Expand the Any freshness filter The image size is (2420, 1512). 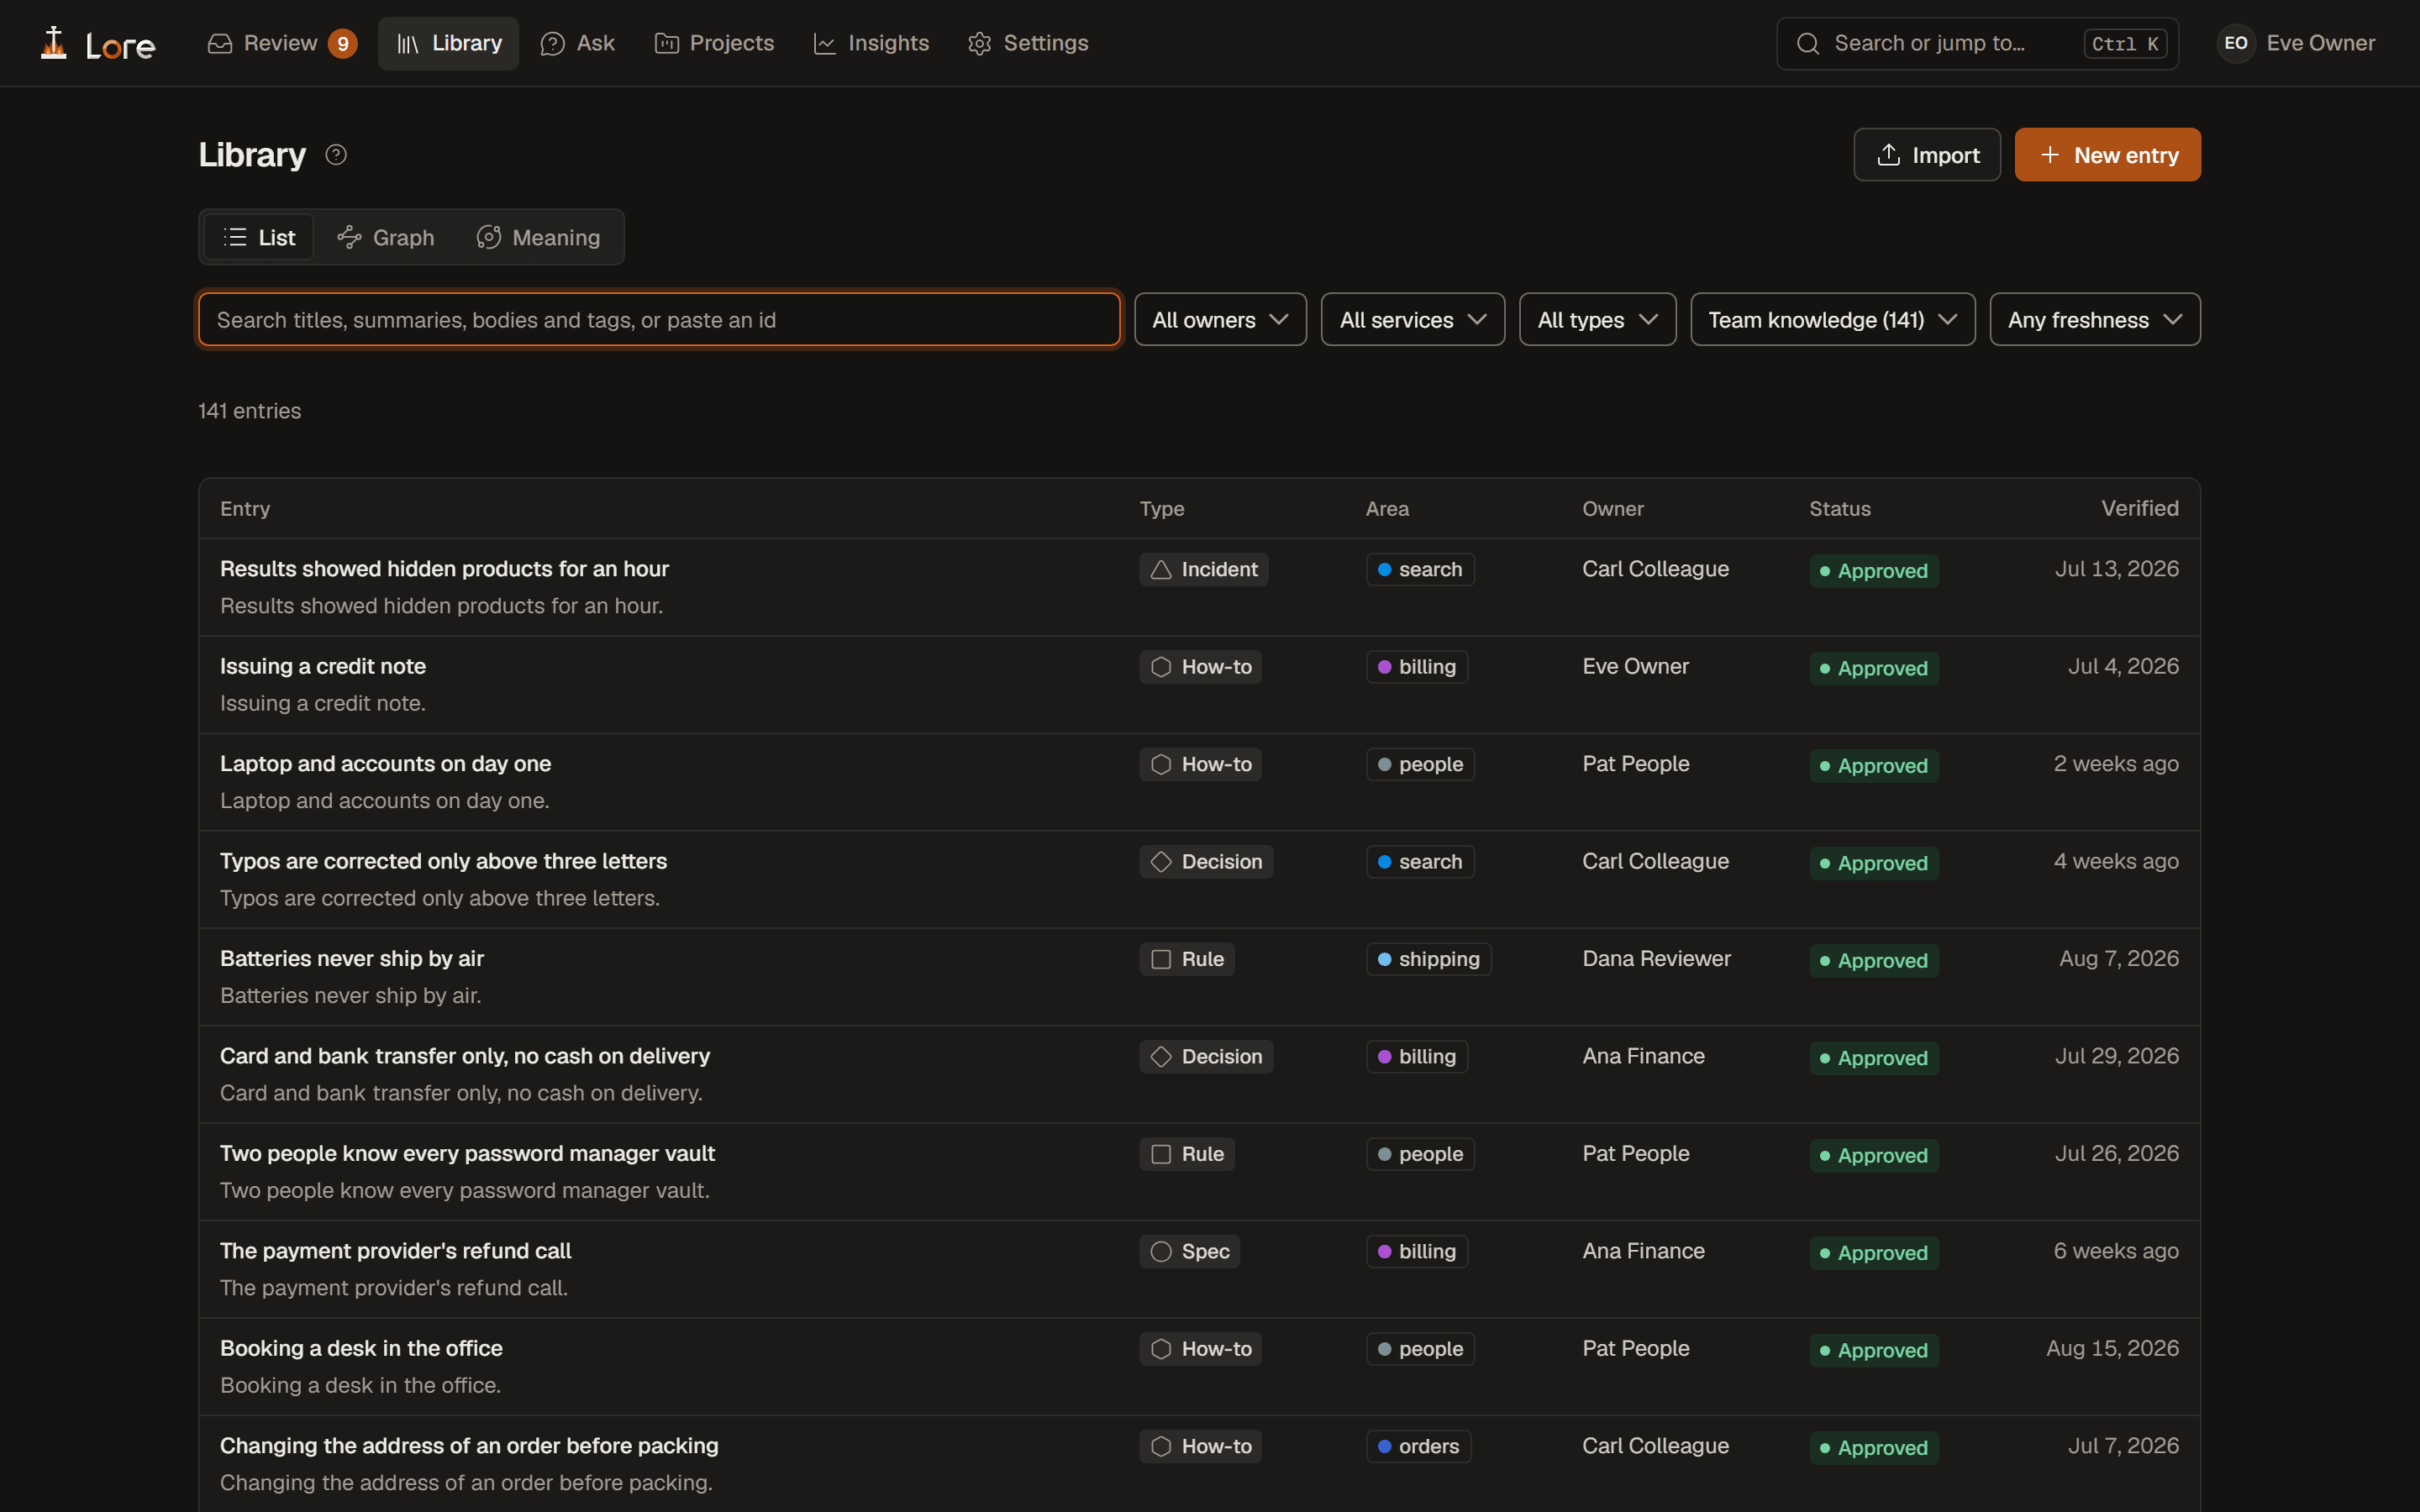[2095, 320]
